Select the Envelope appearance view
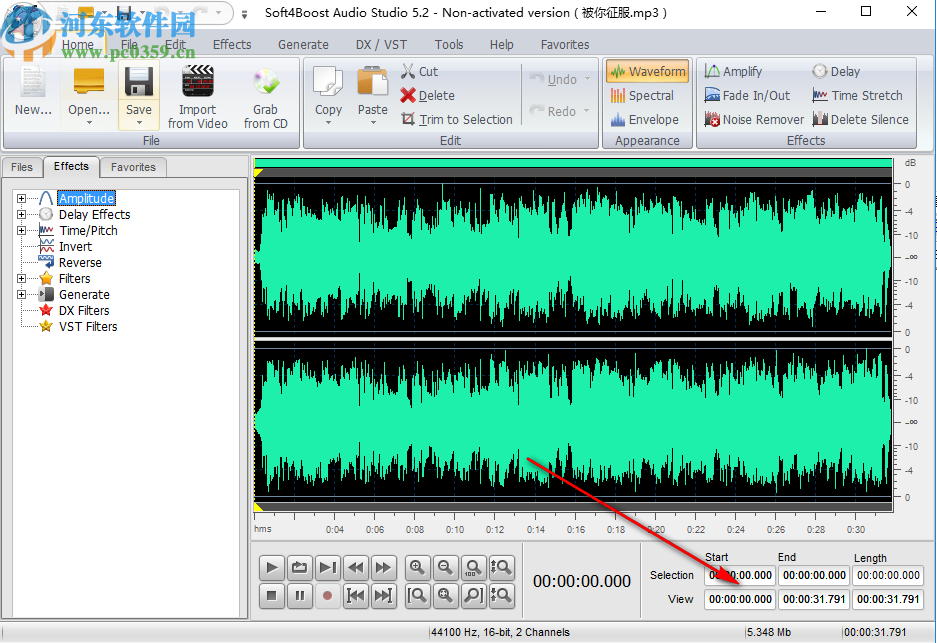The height and width of the screenshot is (643, 937). click(646, 119)
